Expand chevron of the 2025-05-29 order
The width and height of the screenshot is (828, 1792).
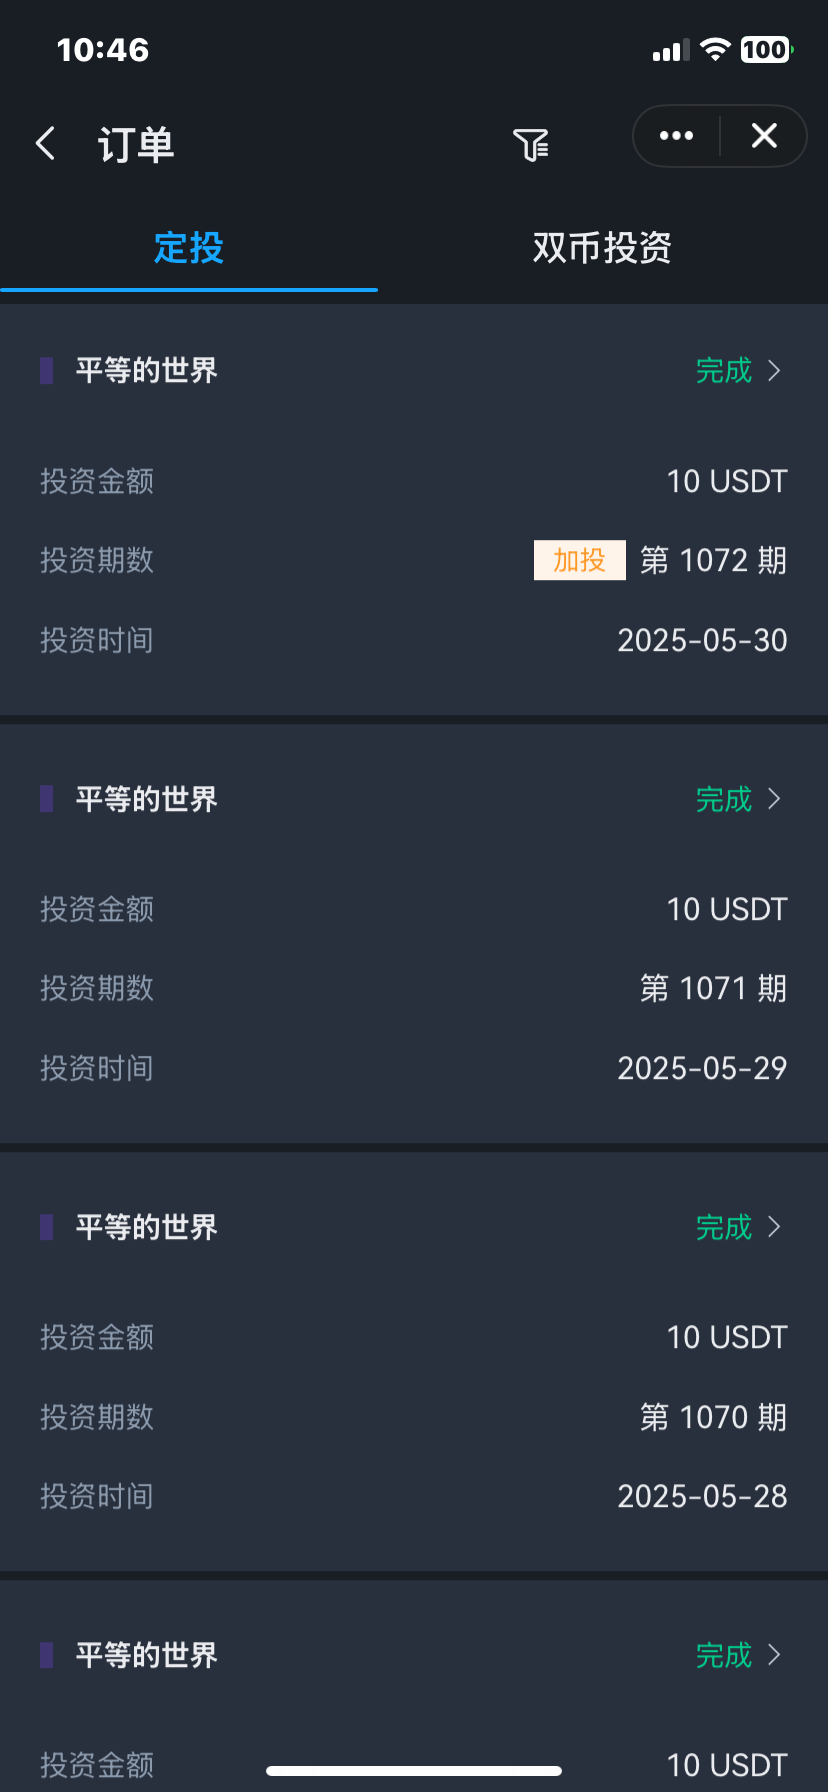click(774, 799)
